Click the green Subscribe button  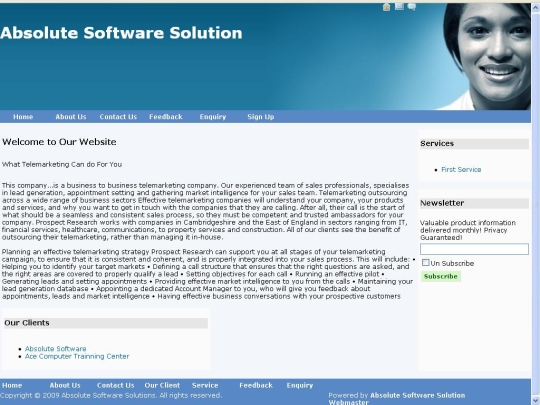click(x=440, y=276)
